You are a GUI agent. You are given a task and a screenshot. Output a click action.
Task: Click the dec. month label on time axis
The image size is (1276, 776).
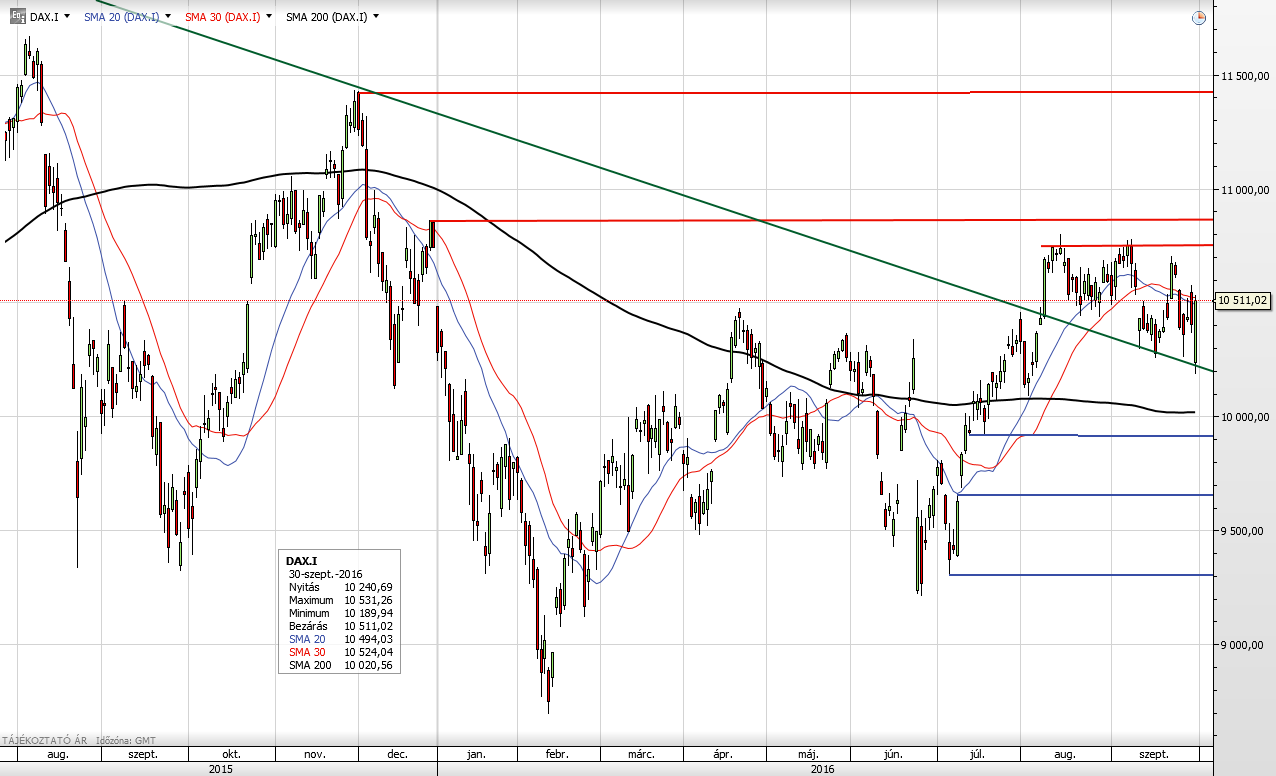tap(397, 755)
